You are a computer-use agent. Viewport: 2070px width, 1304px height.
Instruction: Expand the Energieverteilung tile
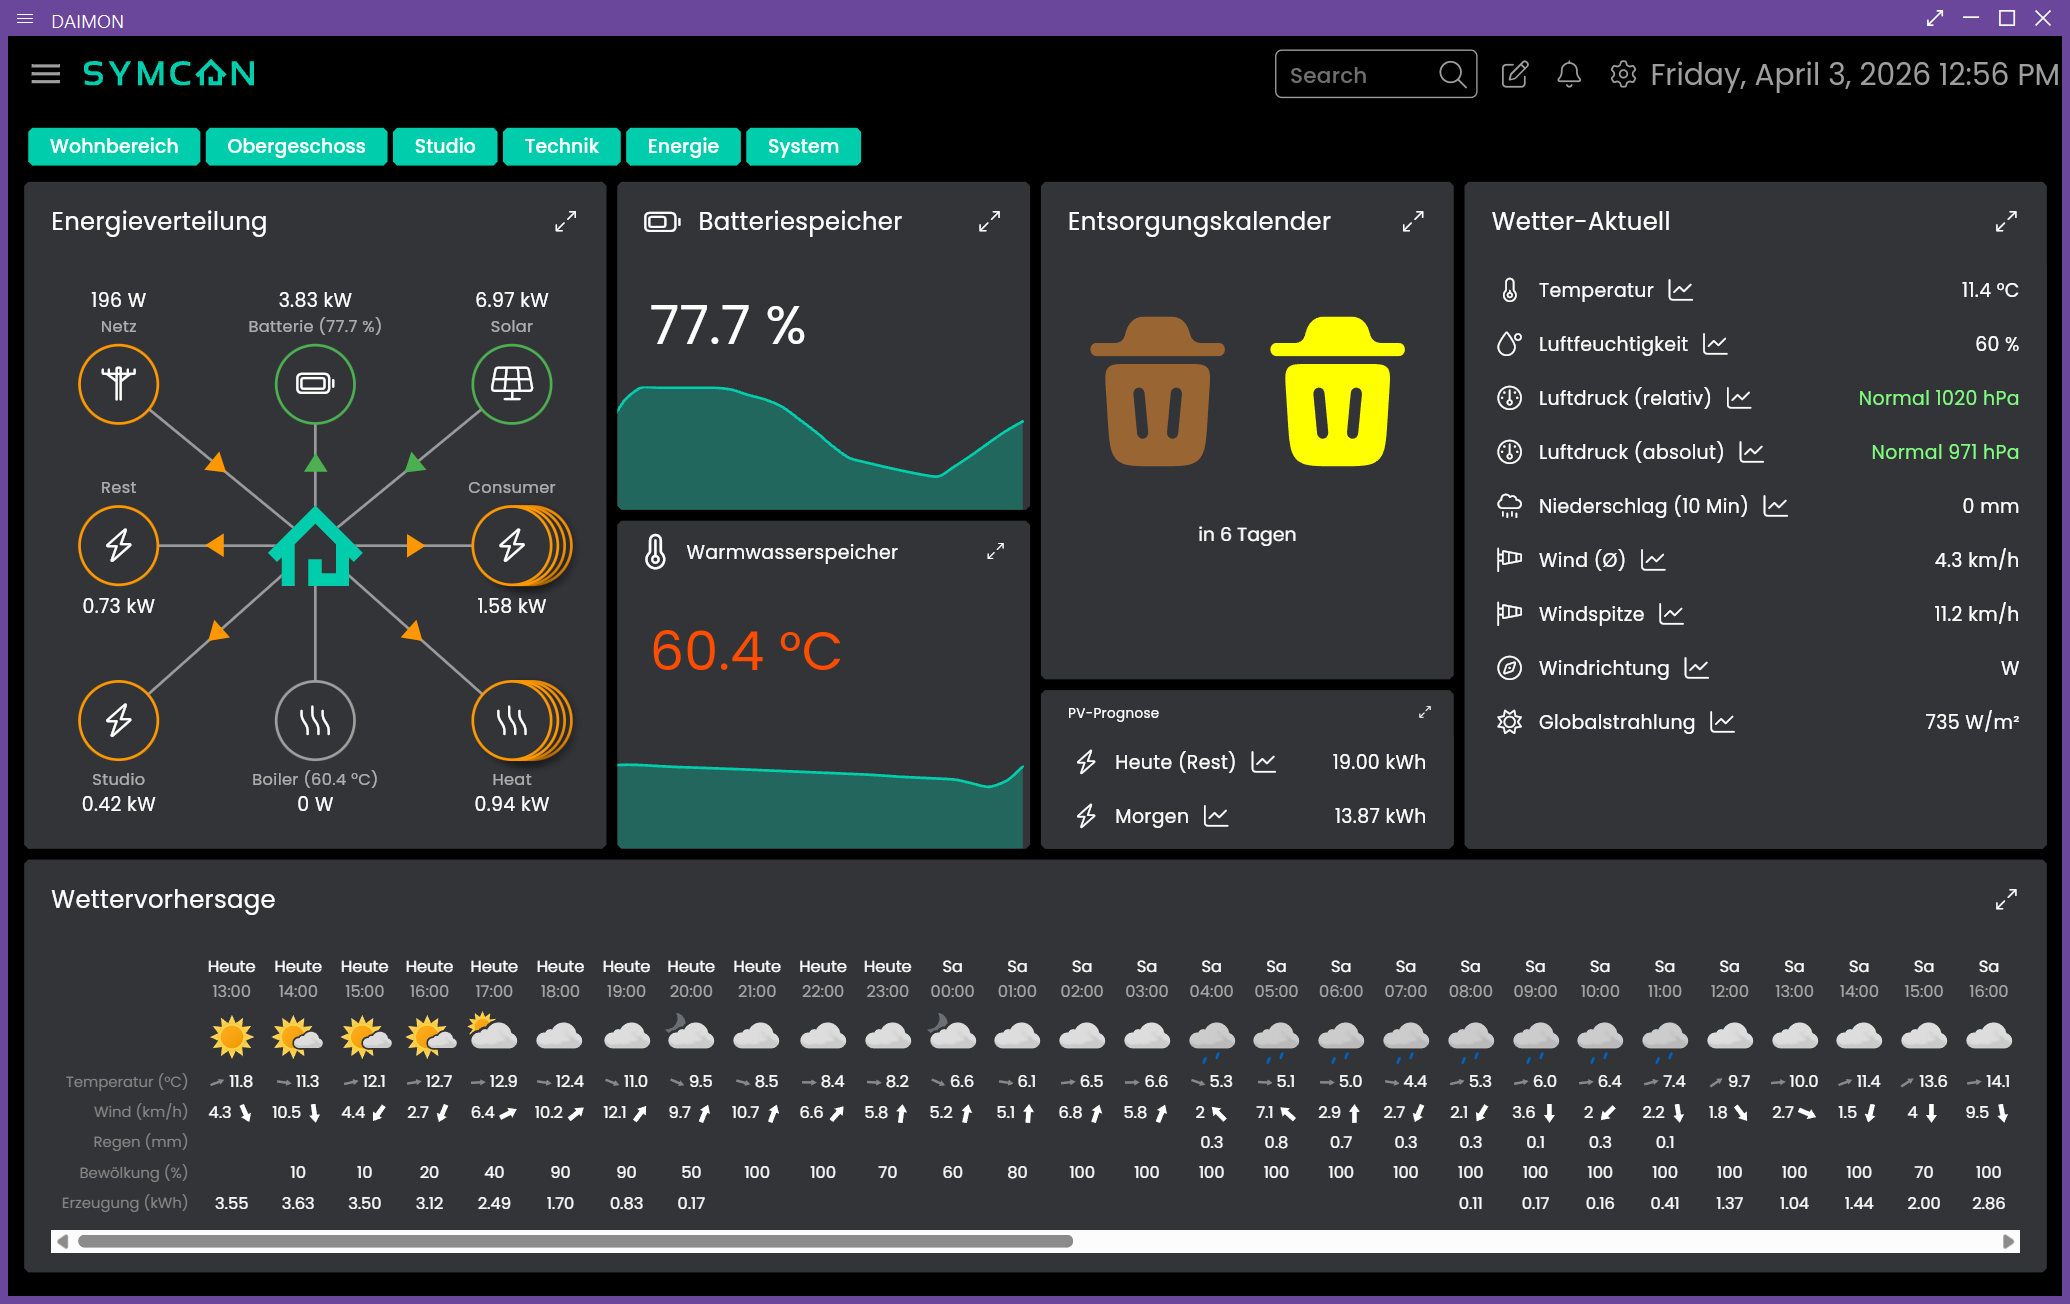click(565, 222)
